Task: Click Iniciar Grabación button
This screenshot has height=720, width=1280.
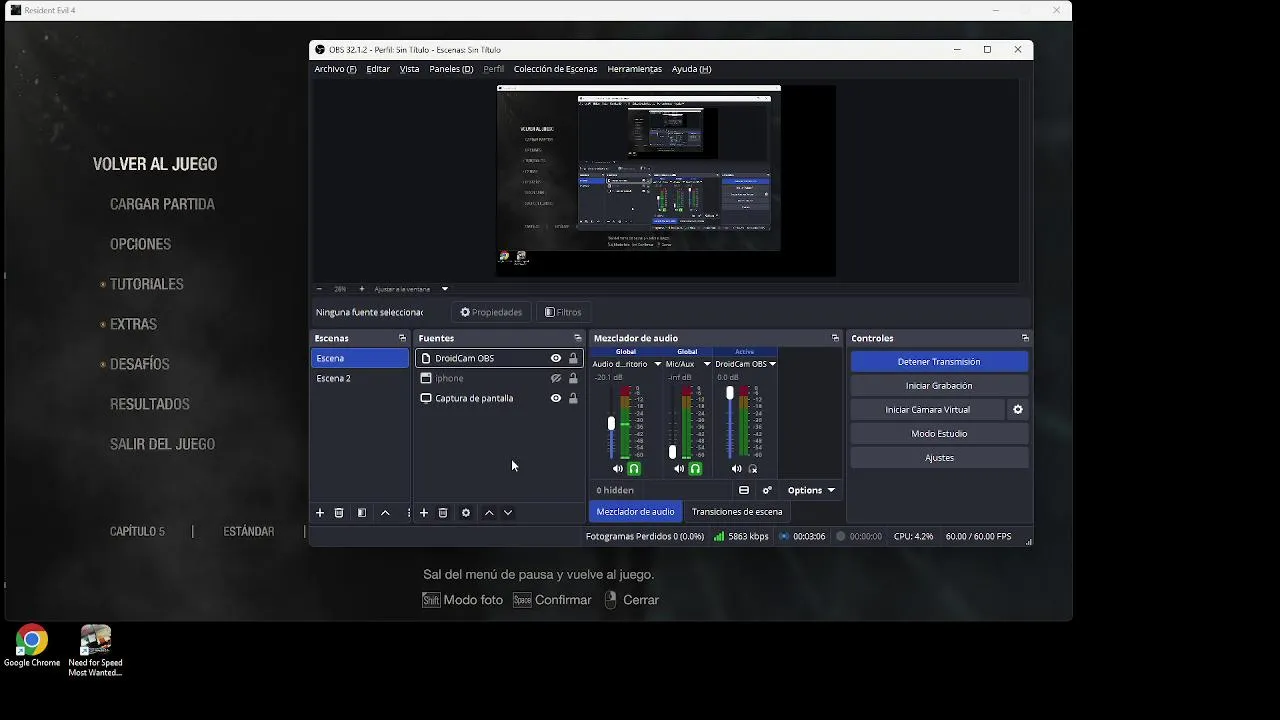Action: pos(939,386)
